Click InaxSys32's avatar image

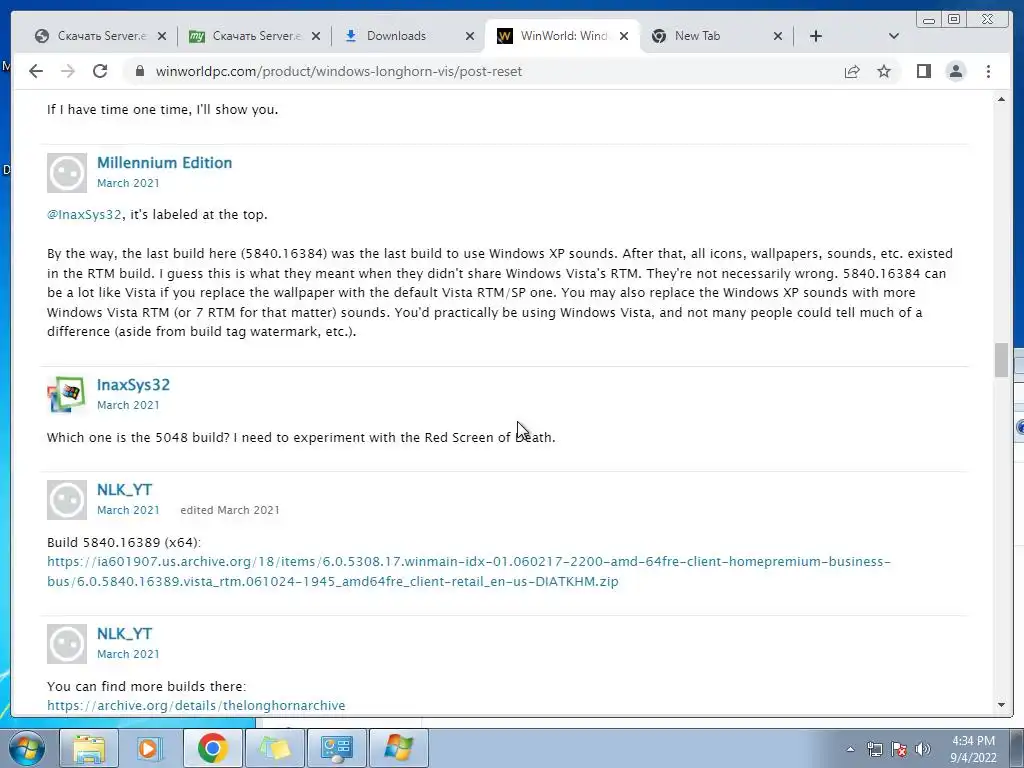[x=67, y=394]
